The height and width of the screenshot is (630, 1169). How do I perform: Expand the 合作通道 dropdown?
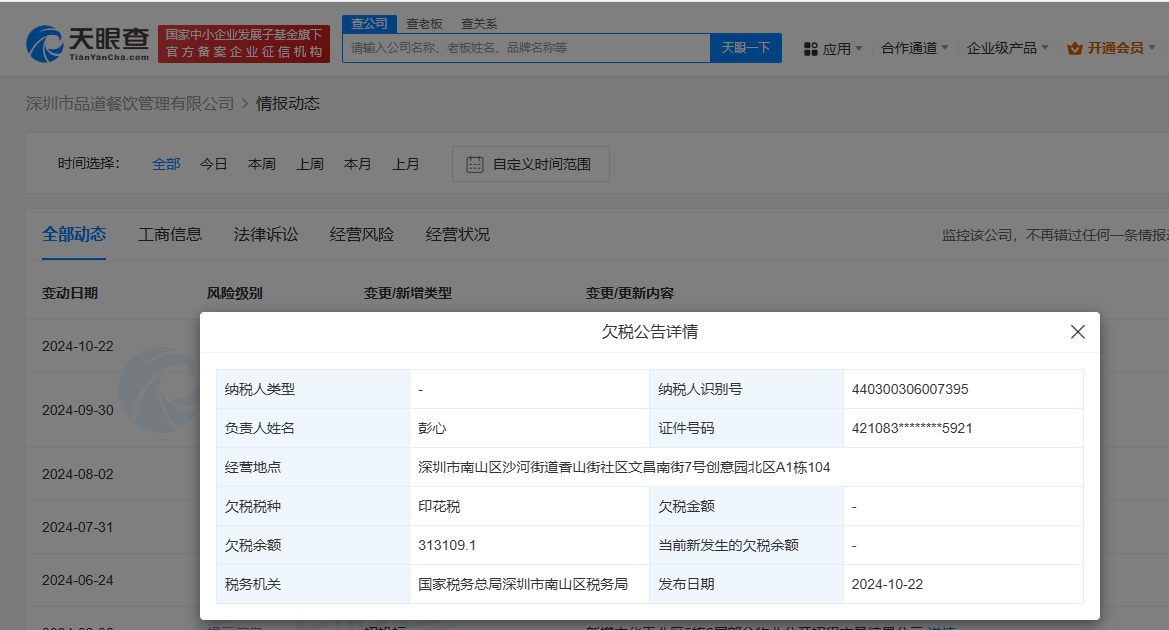(x=914, y=48)
